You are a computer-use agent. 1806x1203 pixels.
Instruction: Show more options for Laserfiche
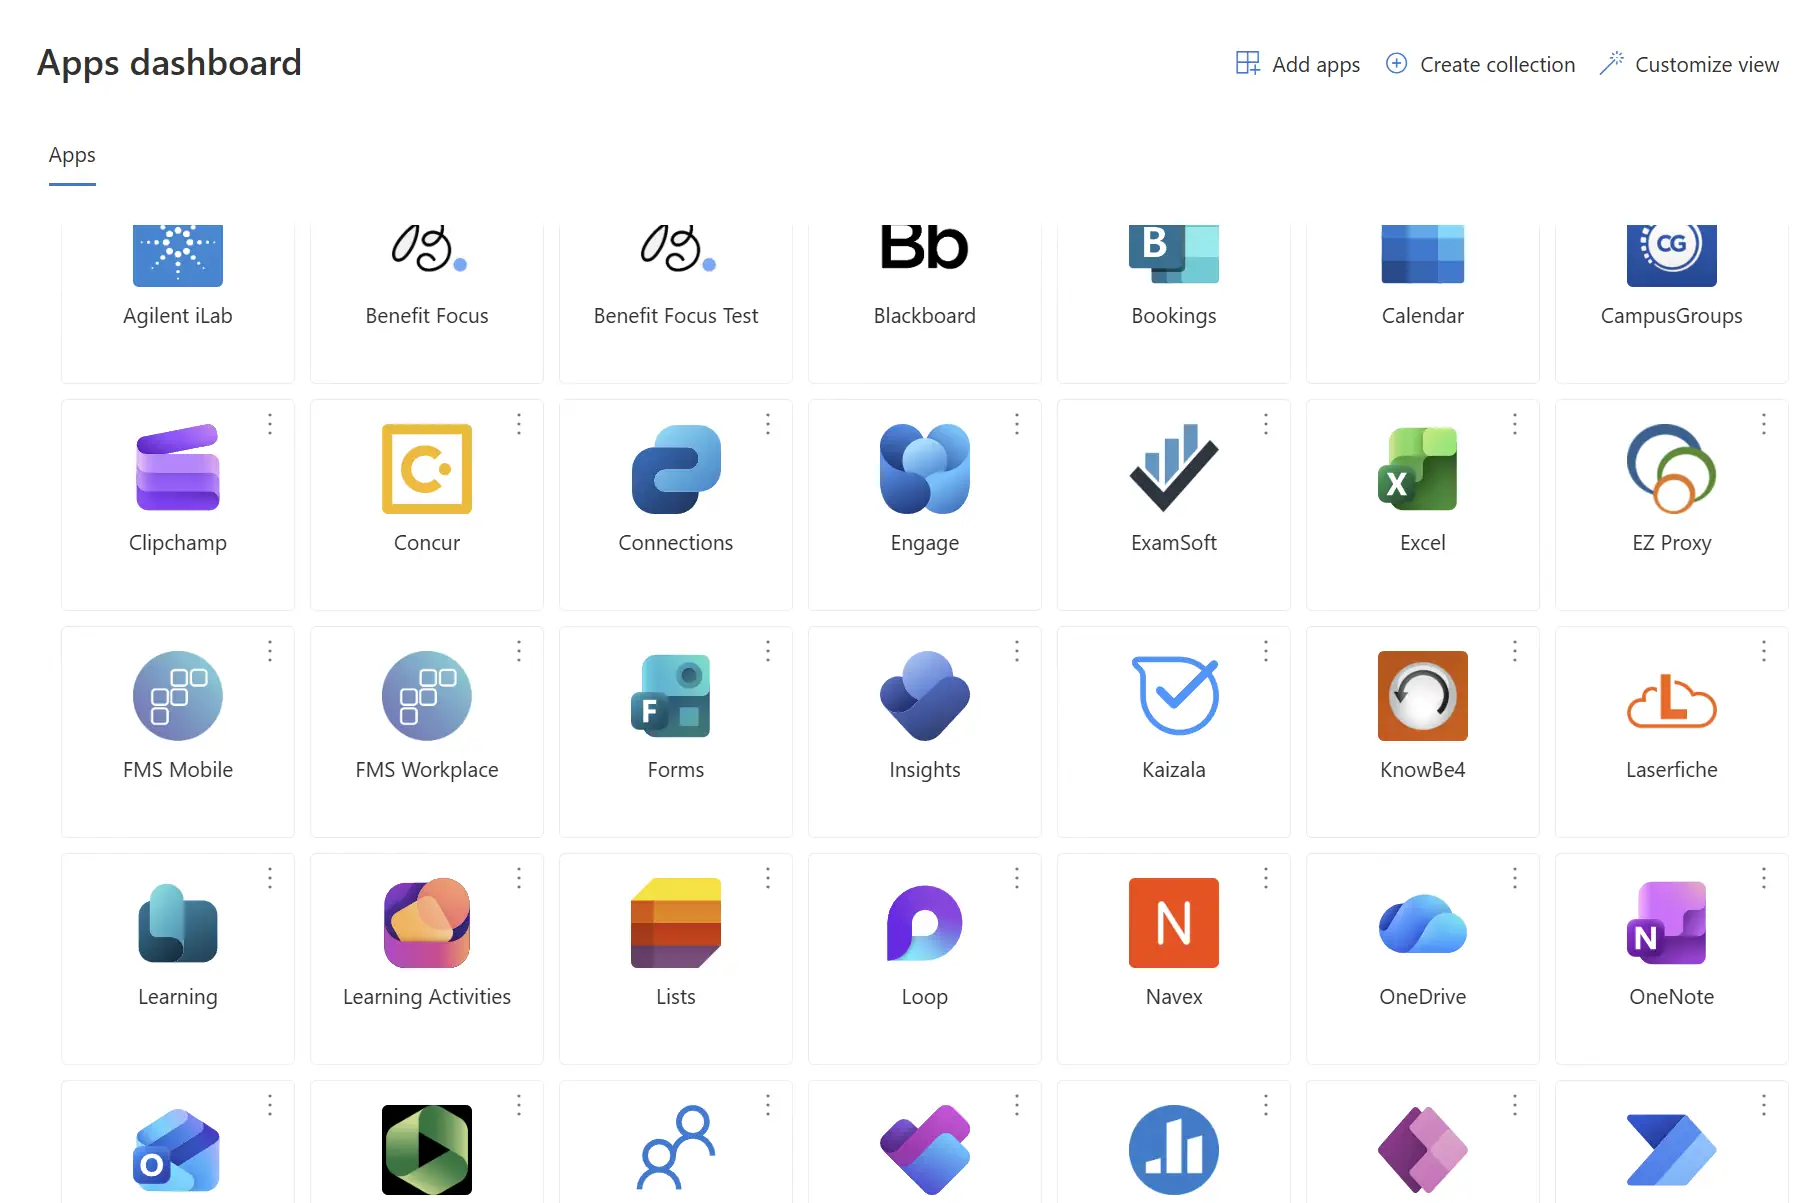tap(1764, 651)
